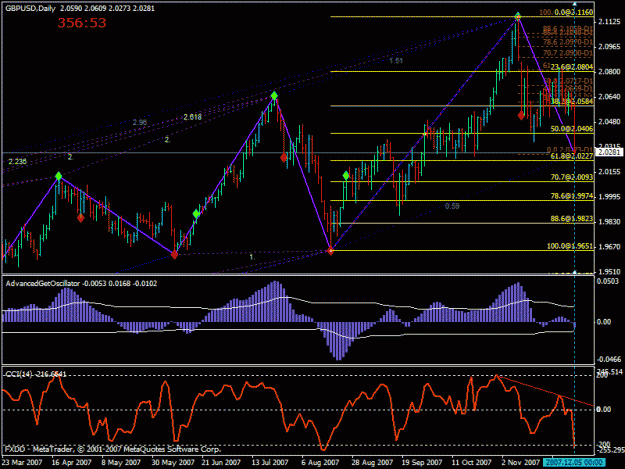Click the 70.7 2.0900-D1 retracement label
625x469 pixels.
(568, 53)
